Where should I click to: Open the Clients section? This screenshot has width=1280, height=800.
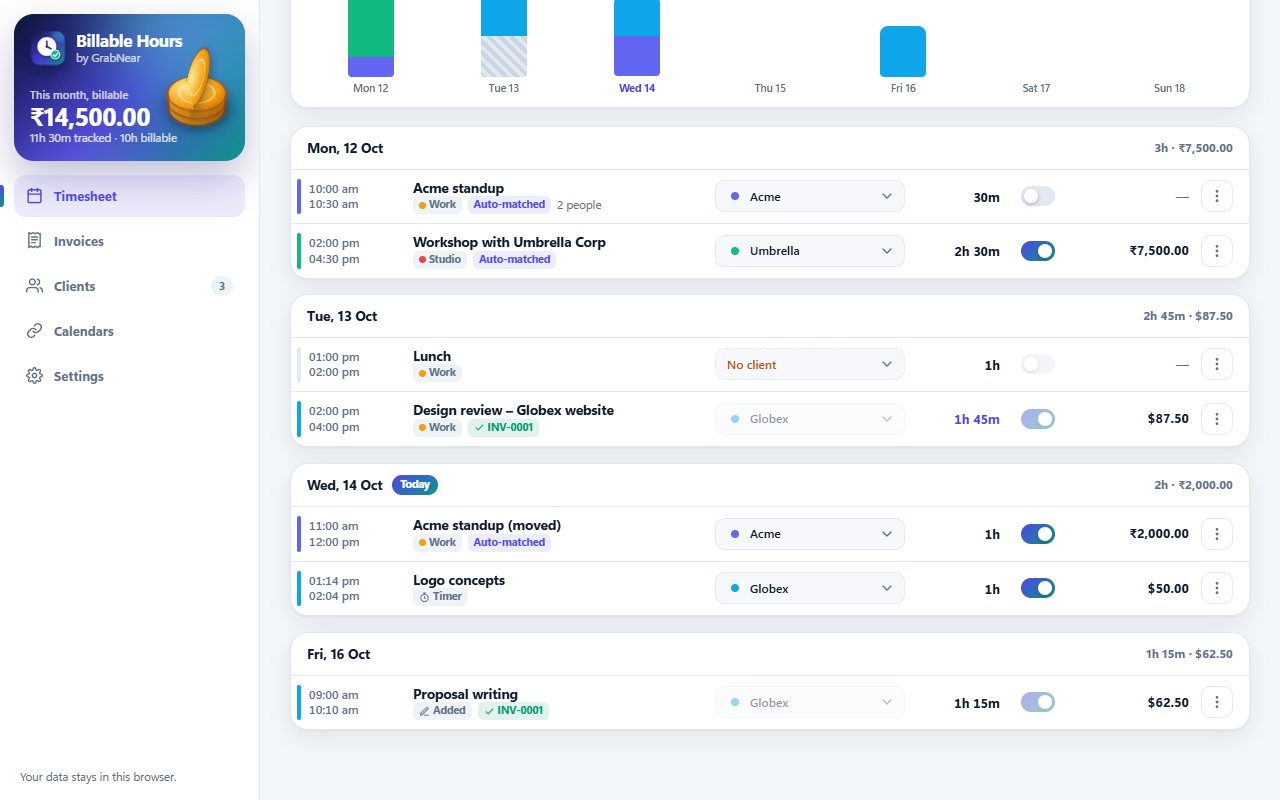point(129,286)
